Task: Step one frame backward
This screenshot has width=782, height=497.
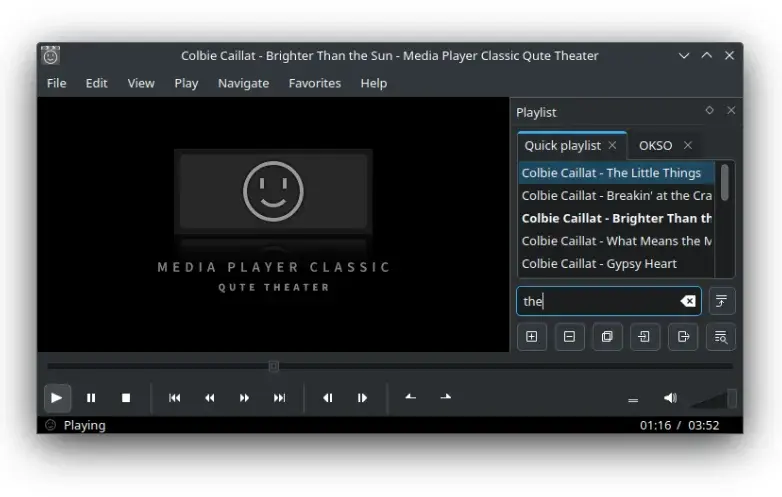Action: [x=327, y=398]
